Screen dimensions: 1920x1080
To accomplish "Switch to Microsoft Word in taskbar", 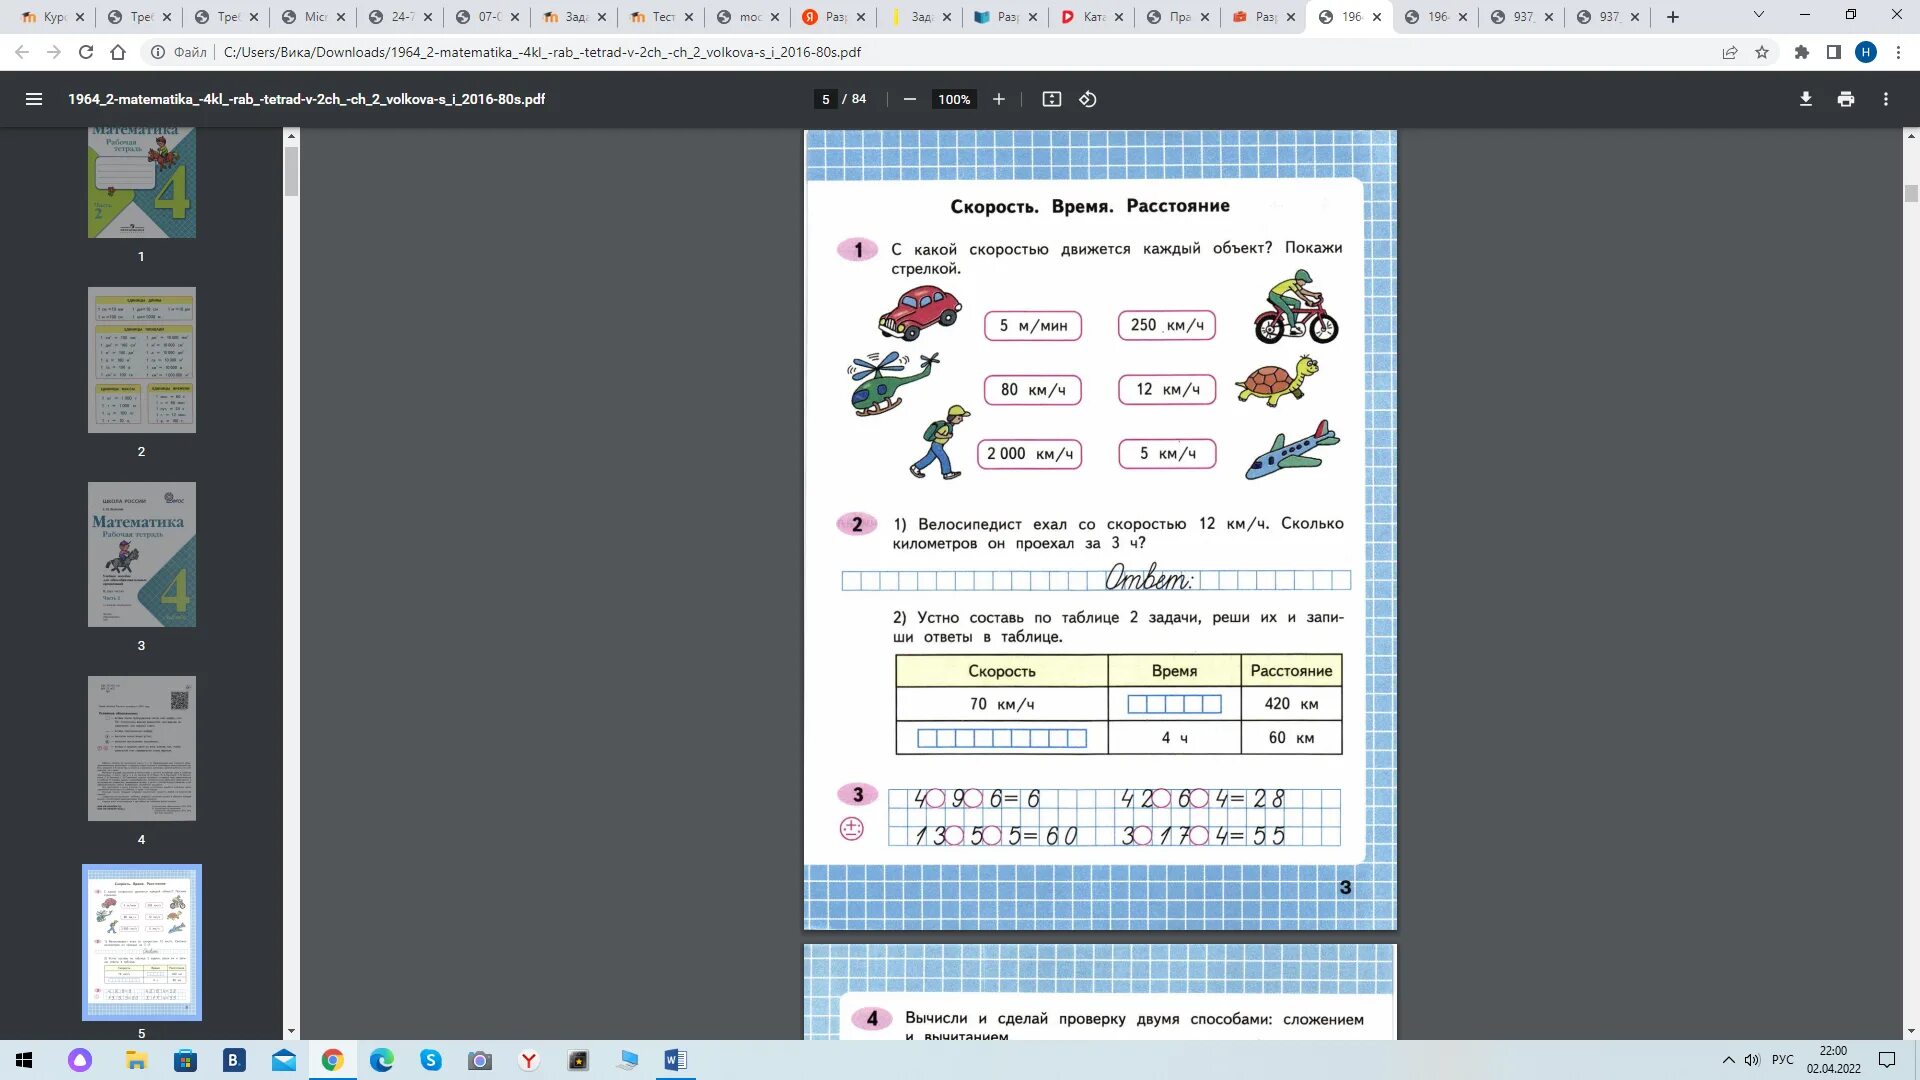I will tap(676, 1060).
